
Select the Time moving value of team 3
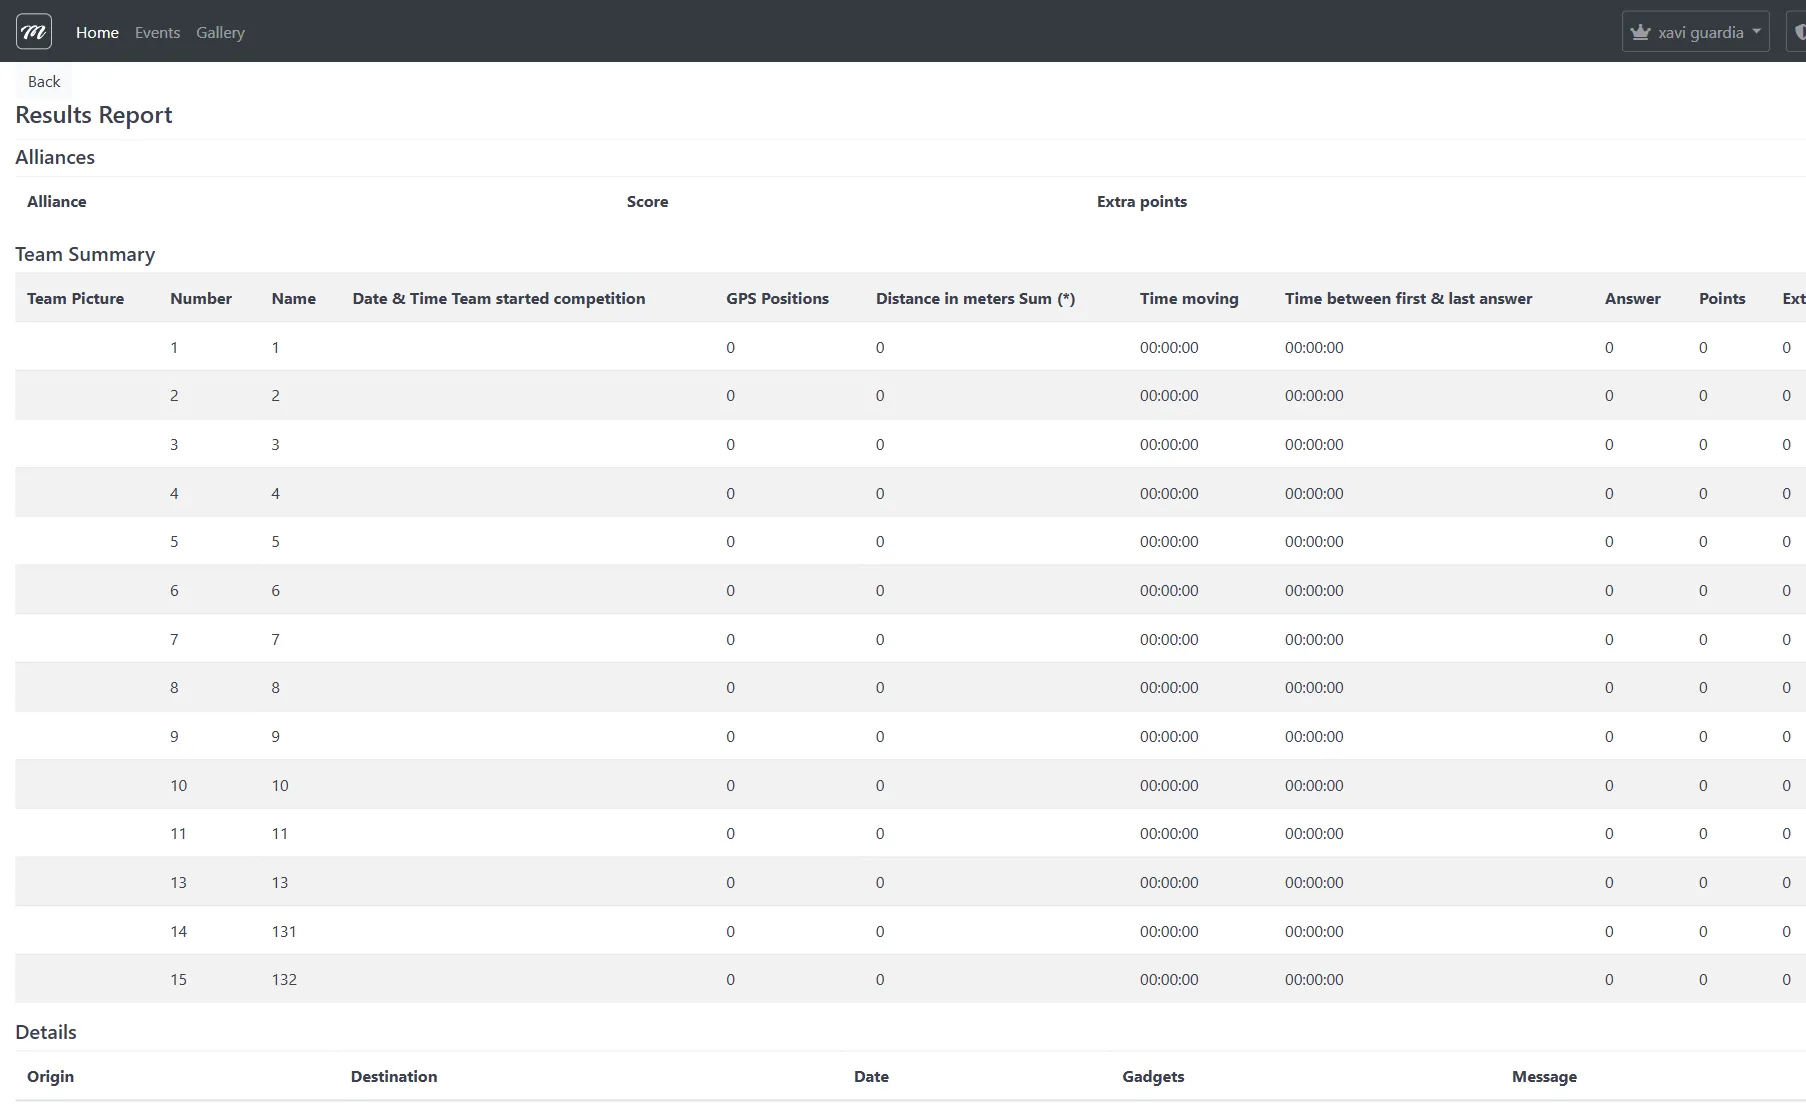click(1168, 444)
